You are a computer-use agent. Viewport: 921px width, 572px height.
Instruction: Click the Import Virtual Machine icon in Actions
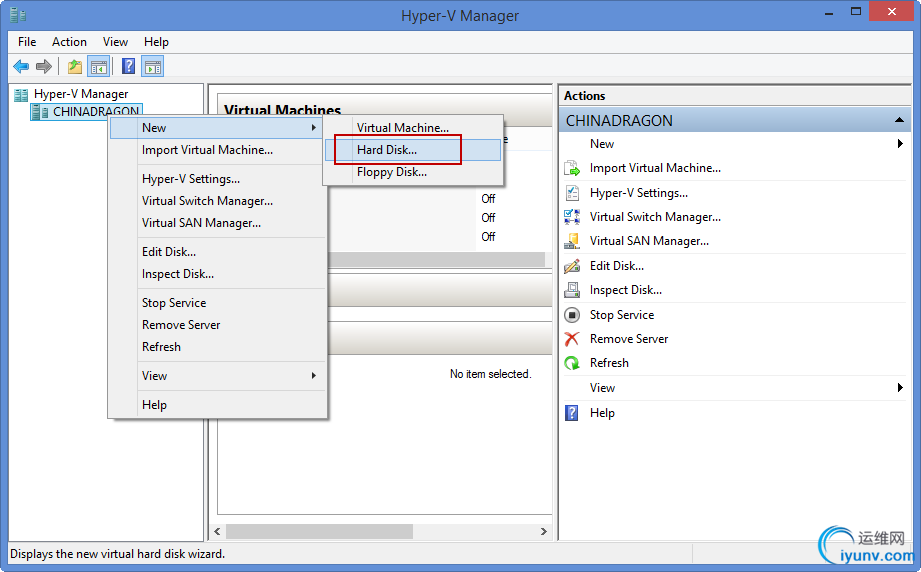(x=572, y=169)
